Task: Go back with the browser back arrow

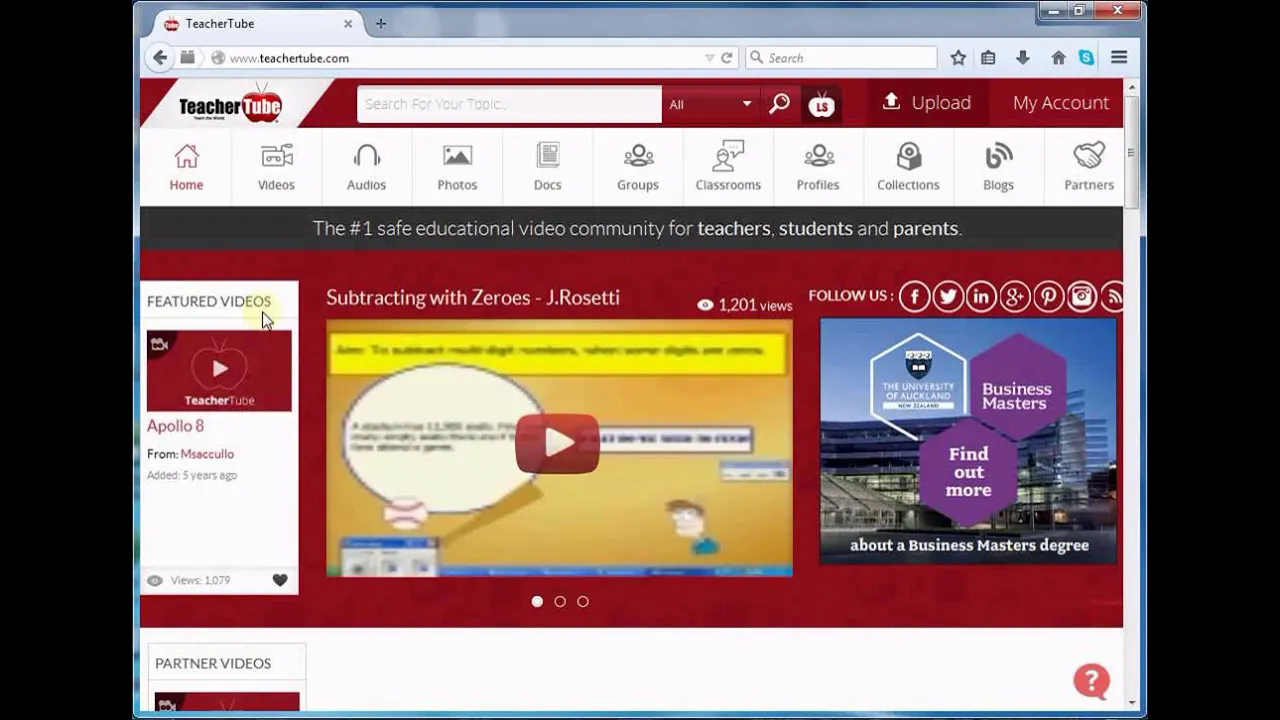Action: (160, 58)
